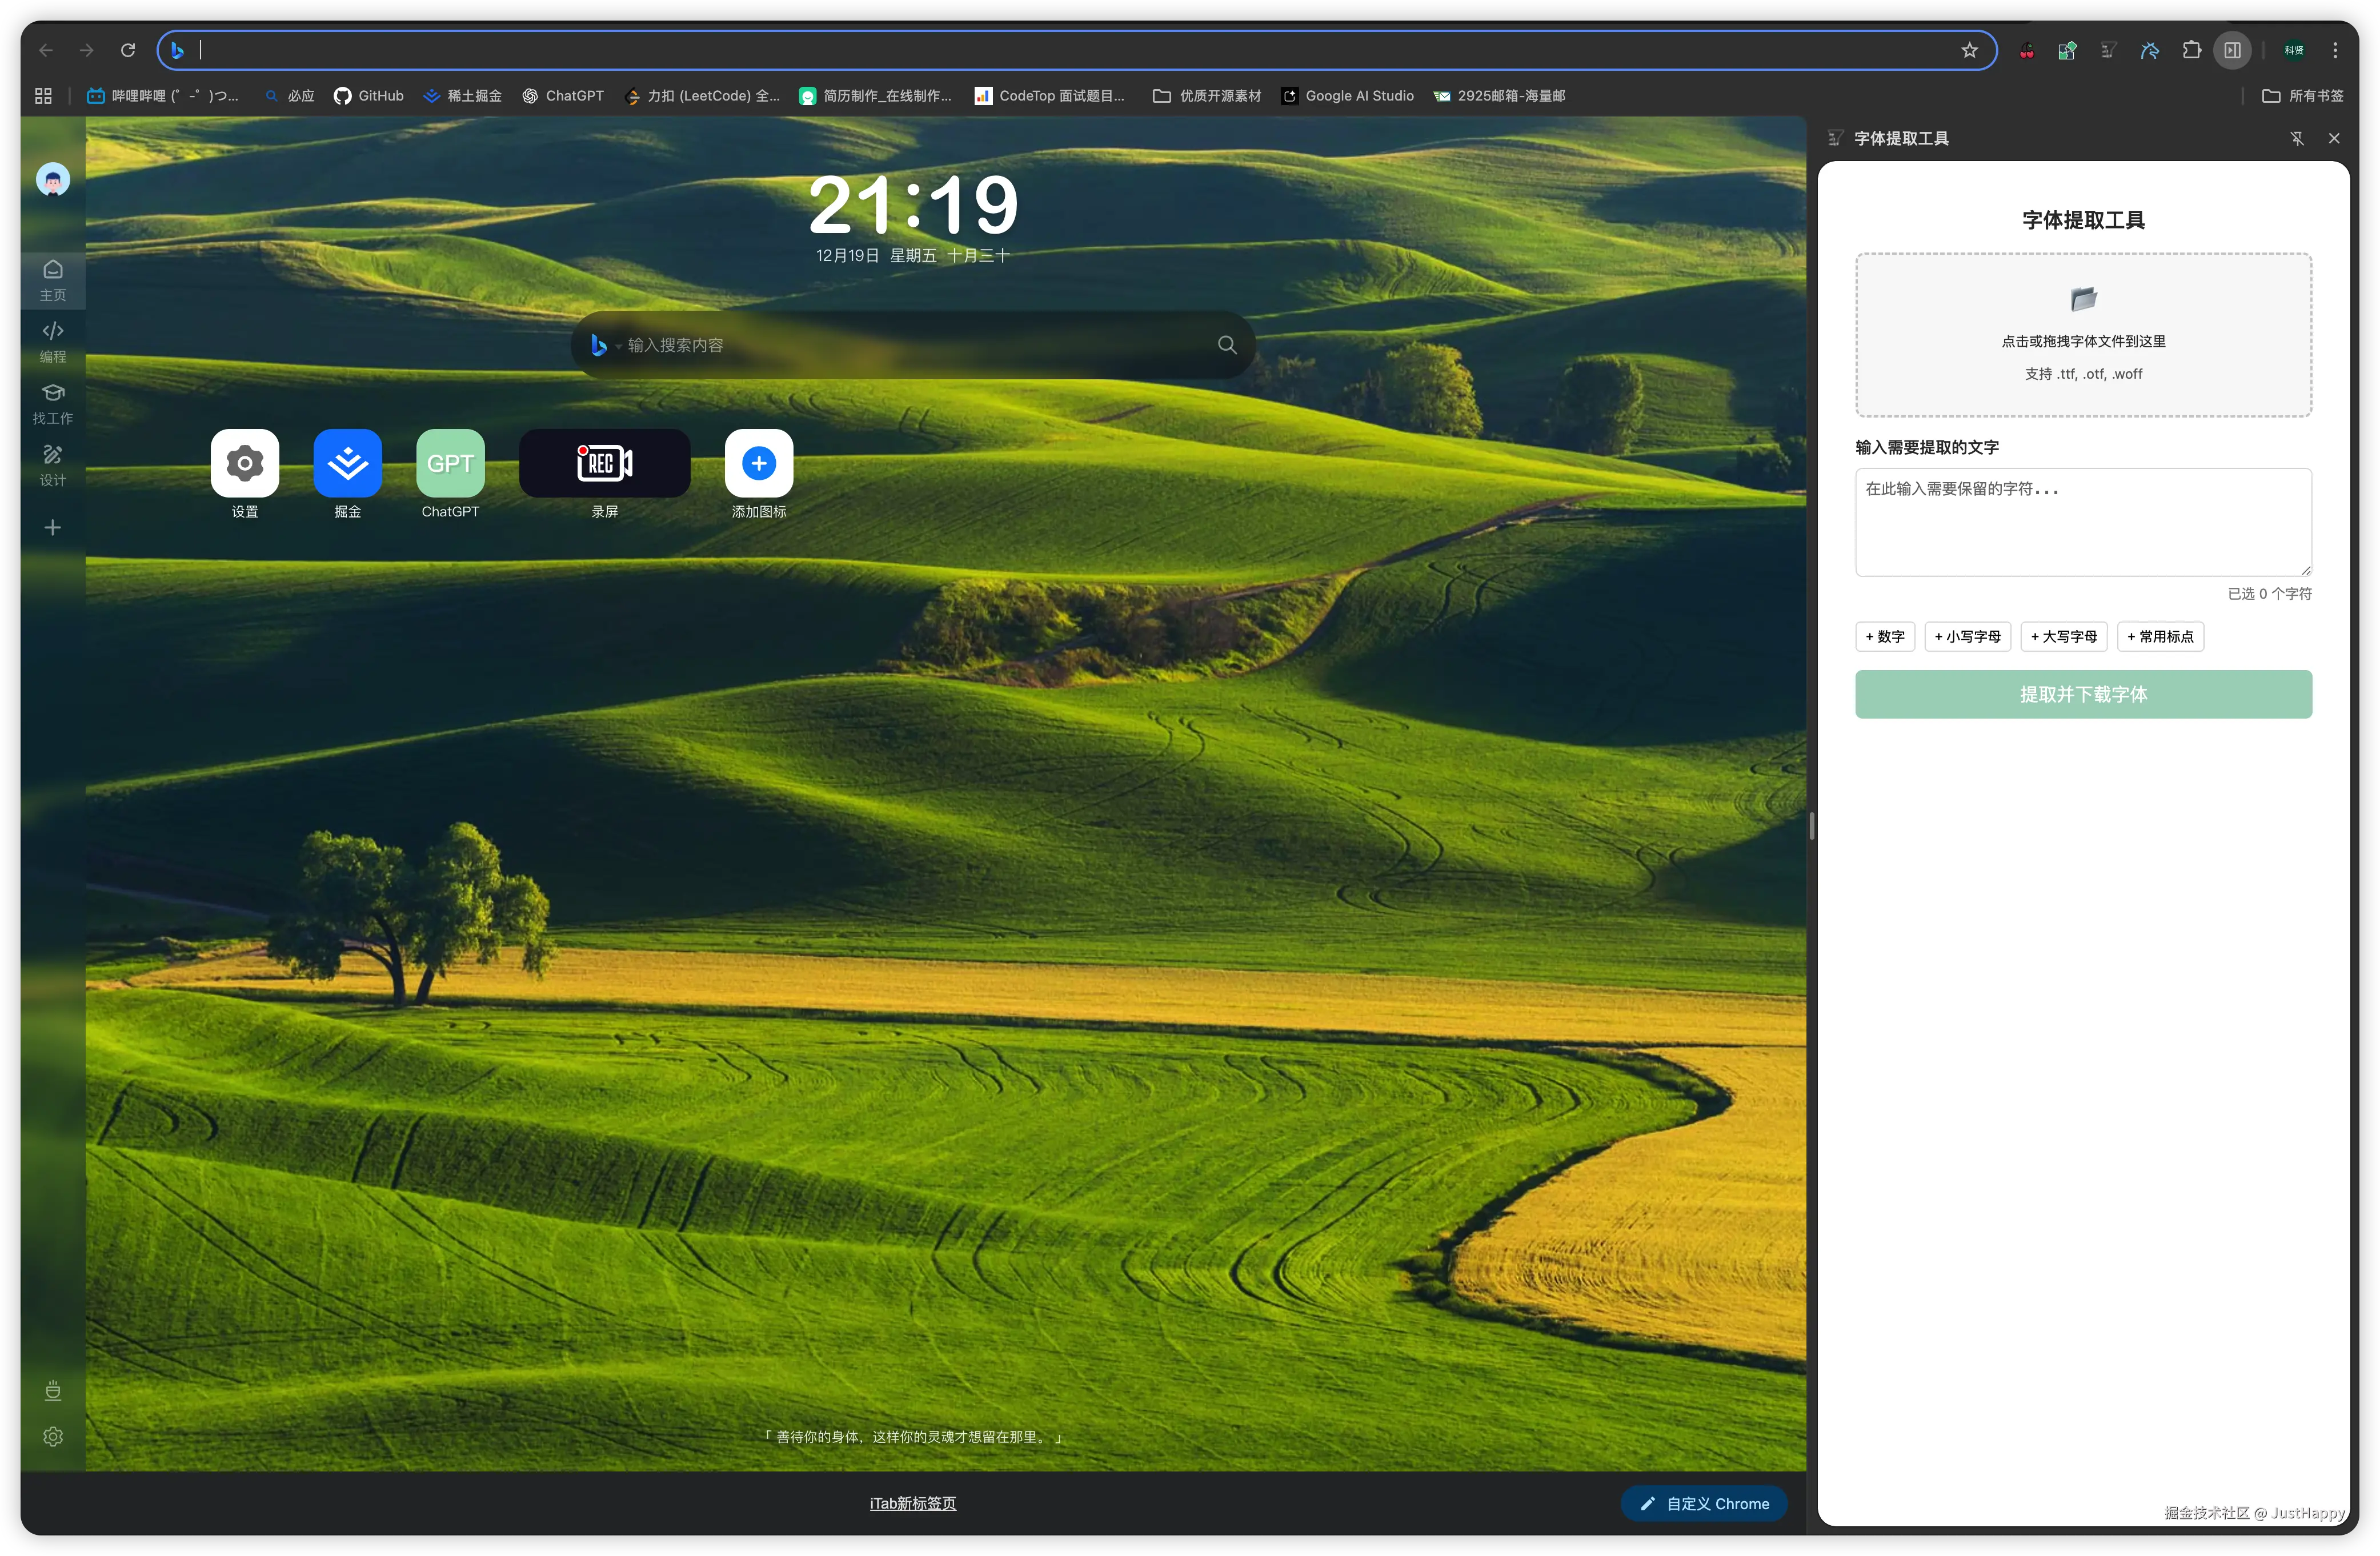Select the 找工作 sidebar category
The image size is (2380, 1556).
click(x=53, y=403)
